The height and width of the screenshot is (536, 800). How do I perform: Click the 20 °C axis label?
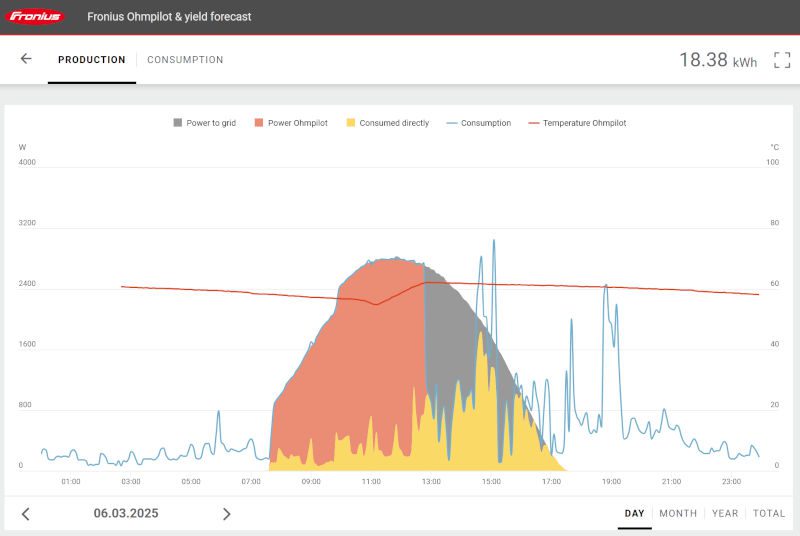[774, 404]
